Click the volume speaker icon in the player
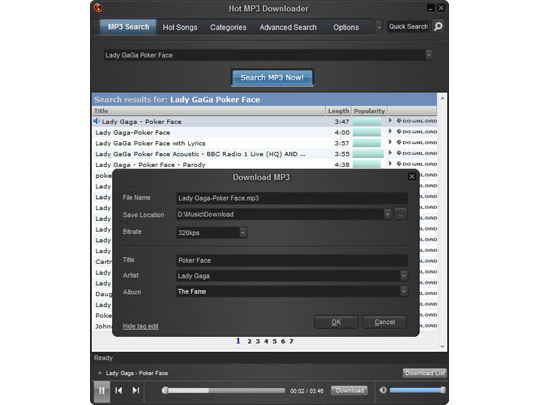This screenshot has width=540, height=405. point(383,390)
